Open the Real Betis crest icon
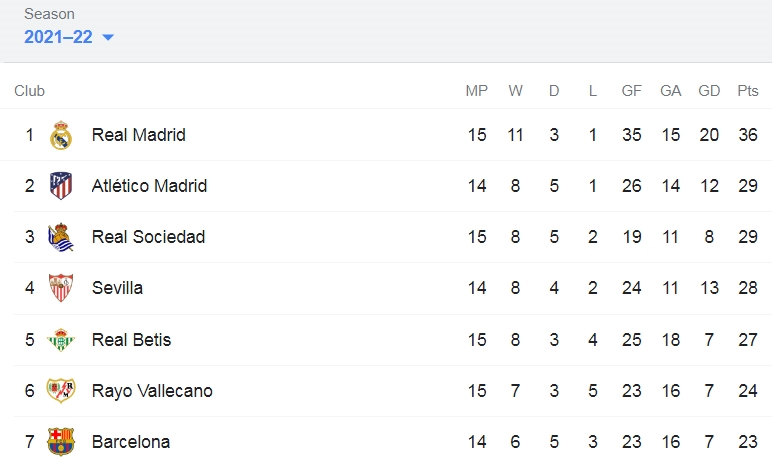The height and width of the screenshot is (465, 772). 61,339
